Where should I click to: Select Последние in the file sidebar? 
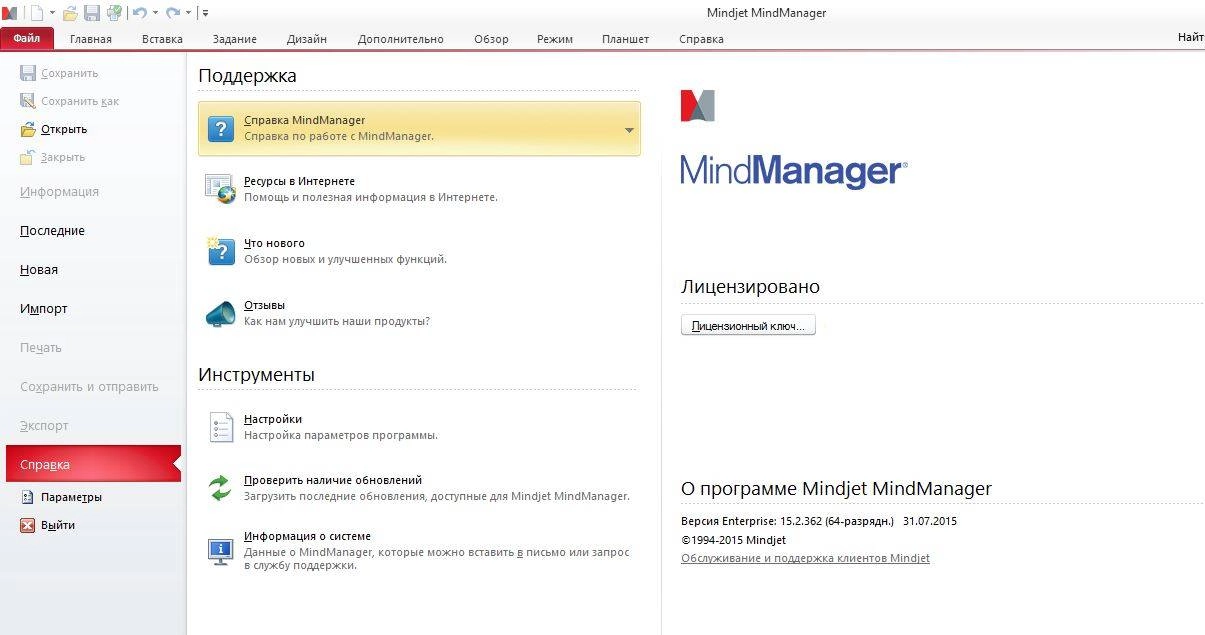[x=52, y=231]
